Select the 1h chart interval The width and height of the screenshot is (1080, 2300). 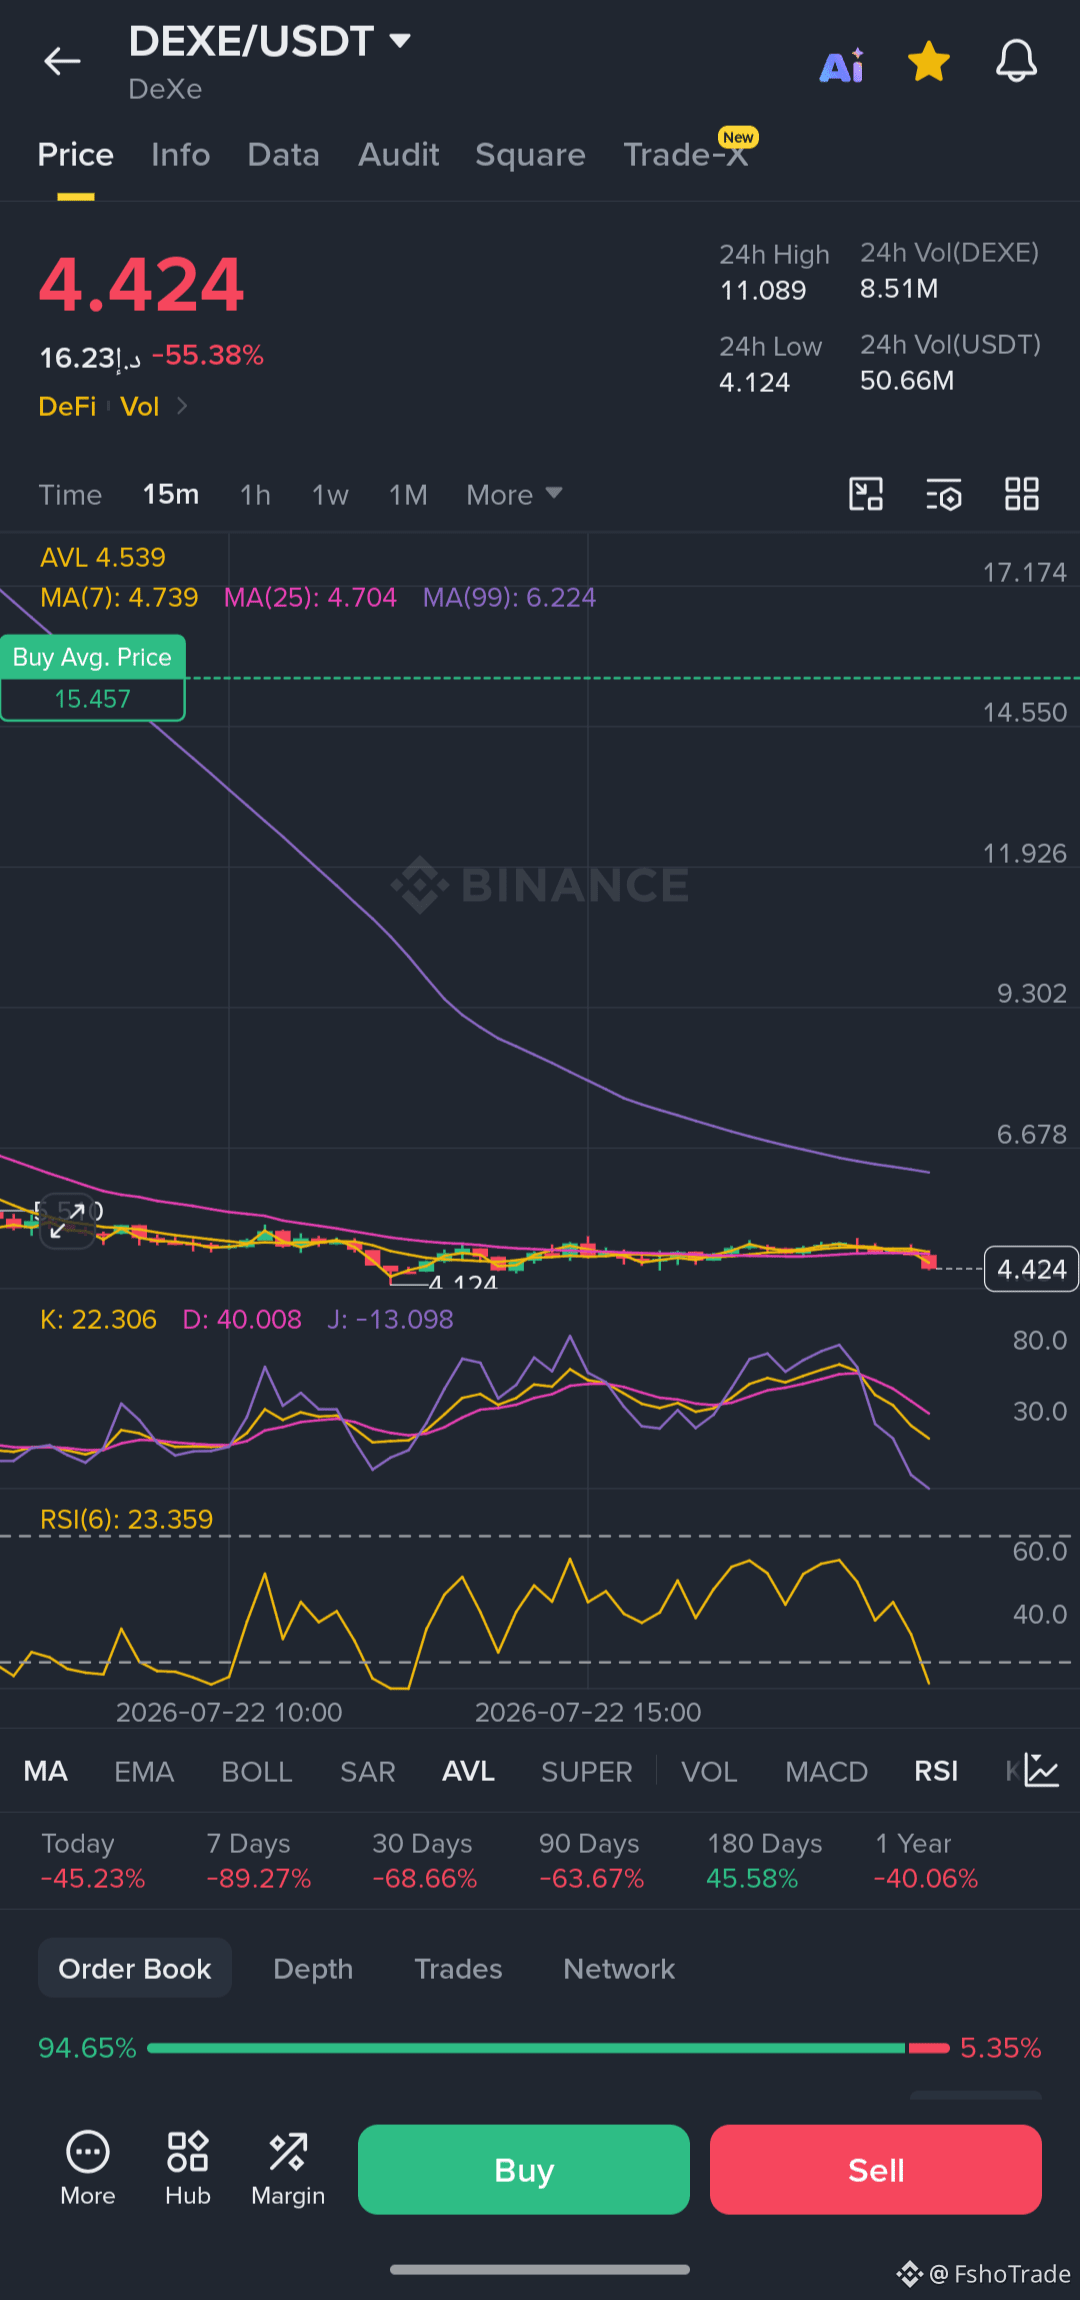pyautogui.click(x=255, y=495)
